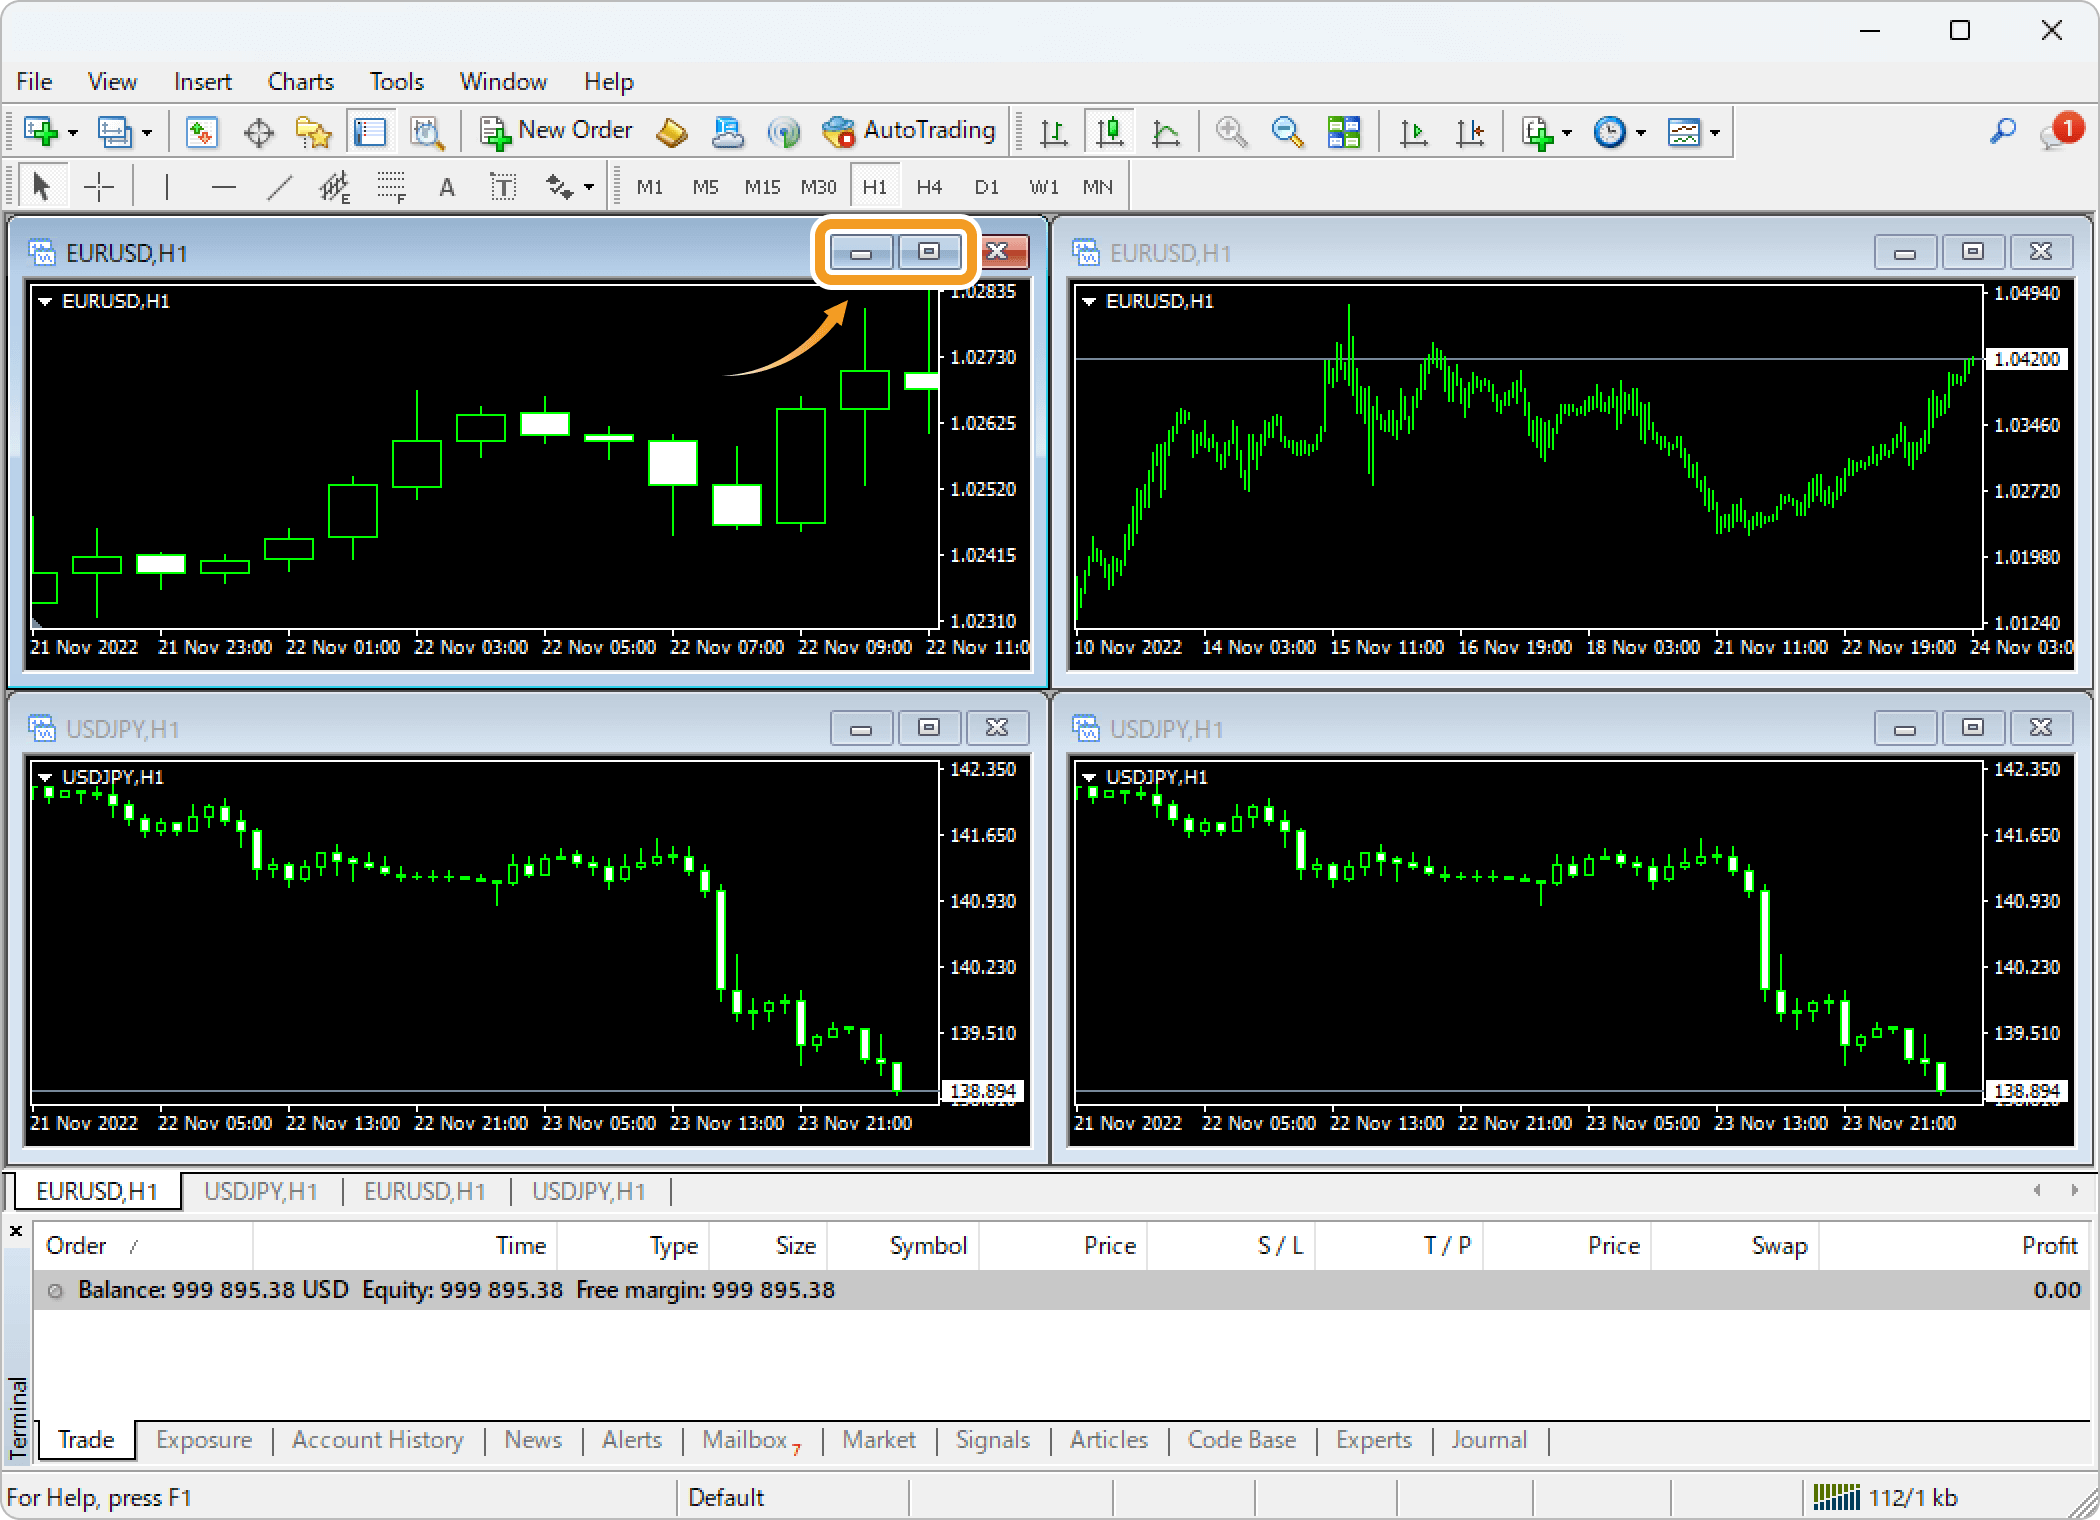The height and width of the screenshot is (1520, 2100).
Task: Toggle Chart Shift icon
Action: pos(1470,132)
